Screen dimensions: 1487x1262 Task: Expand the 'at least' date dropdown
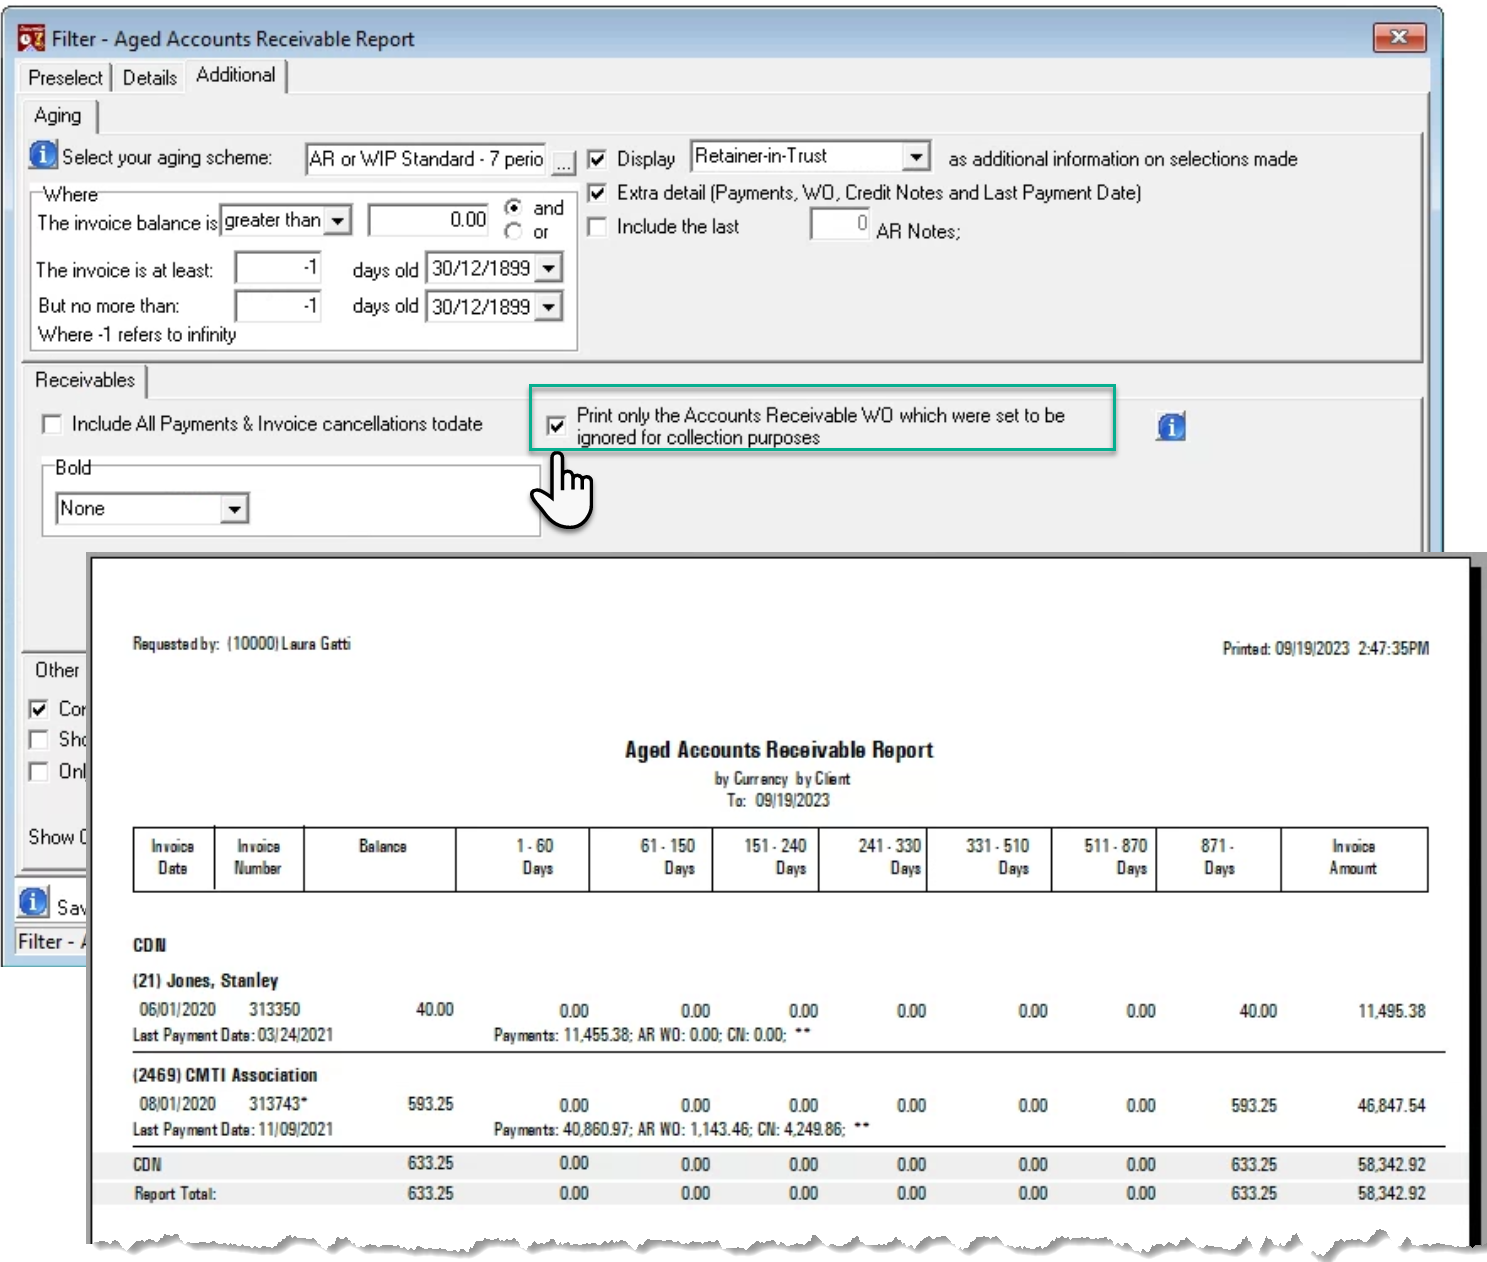548,268
